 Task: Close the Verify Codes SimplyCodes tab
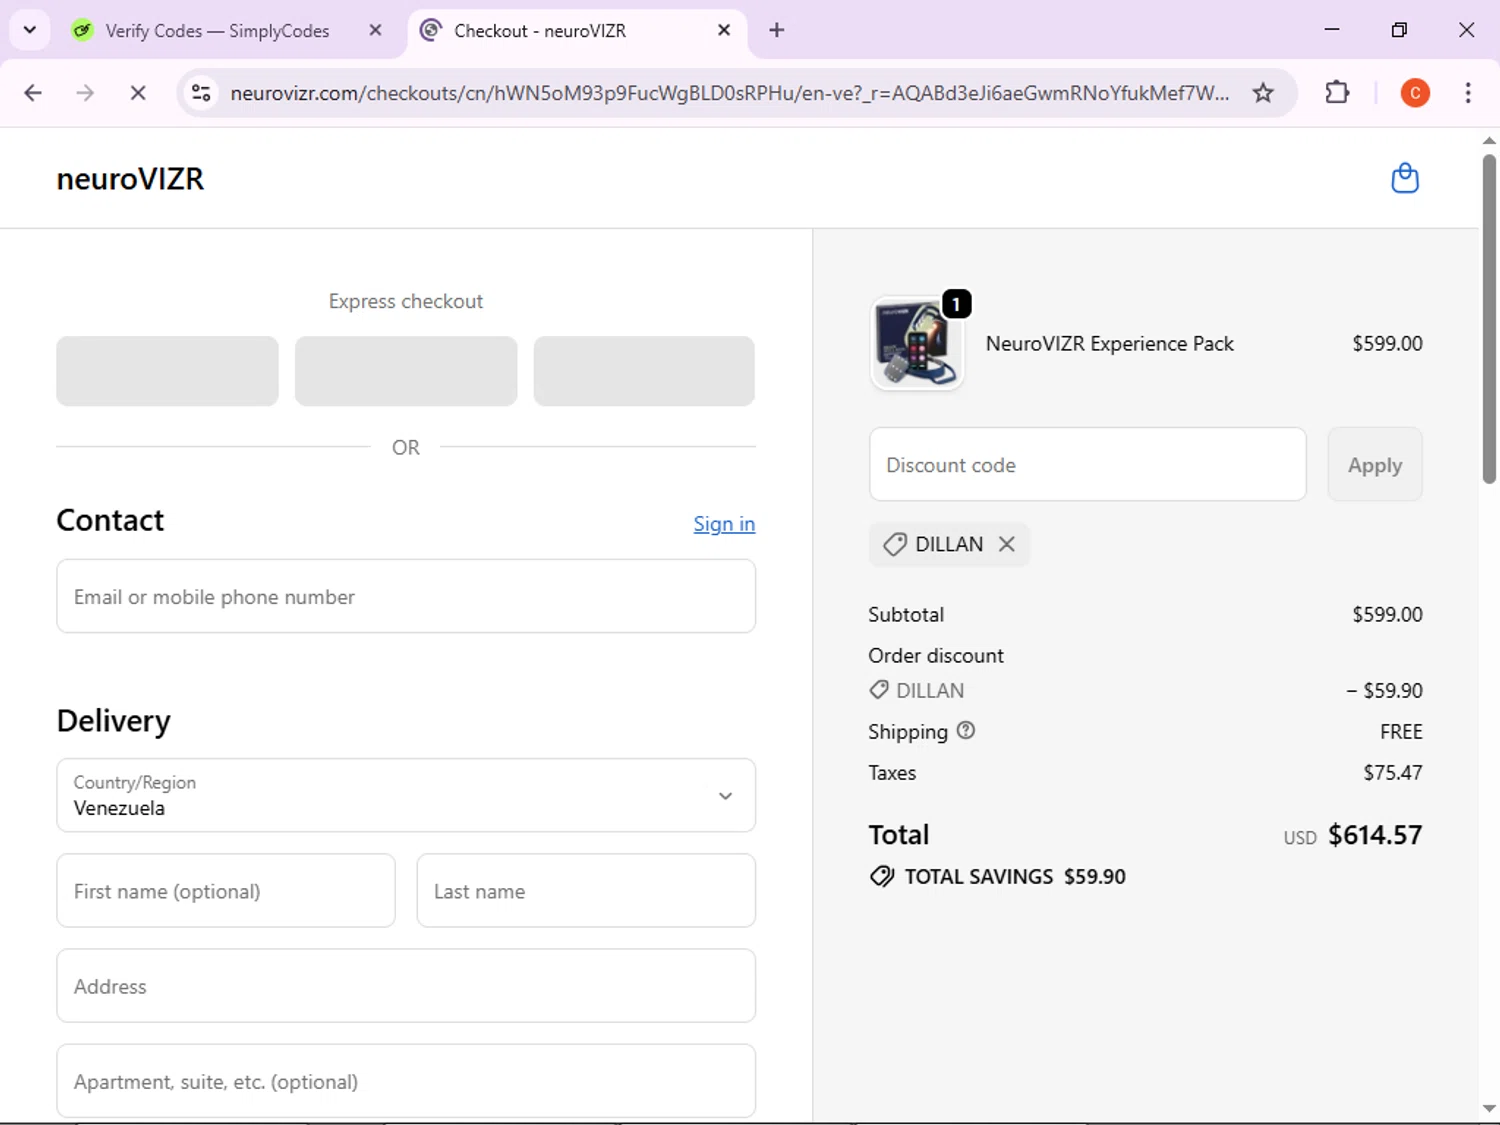pyautogui.click(x=375, y=30)
